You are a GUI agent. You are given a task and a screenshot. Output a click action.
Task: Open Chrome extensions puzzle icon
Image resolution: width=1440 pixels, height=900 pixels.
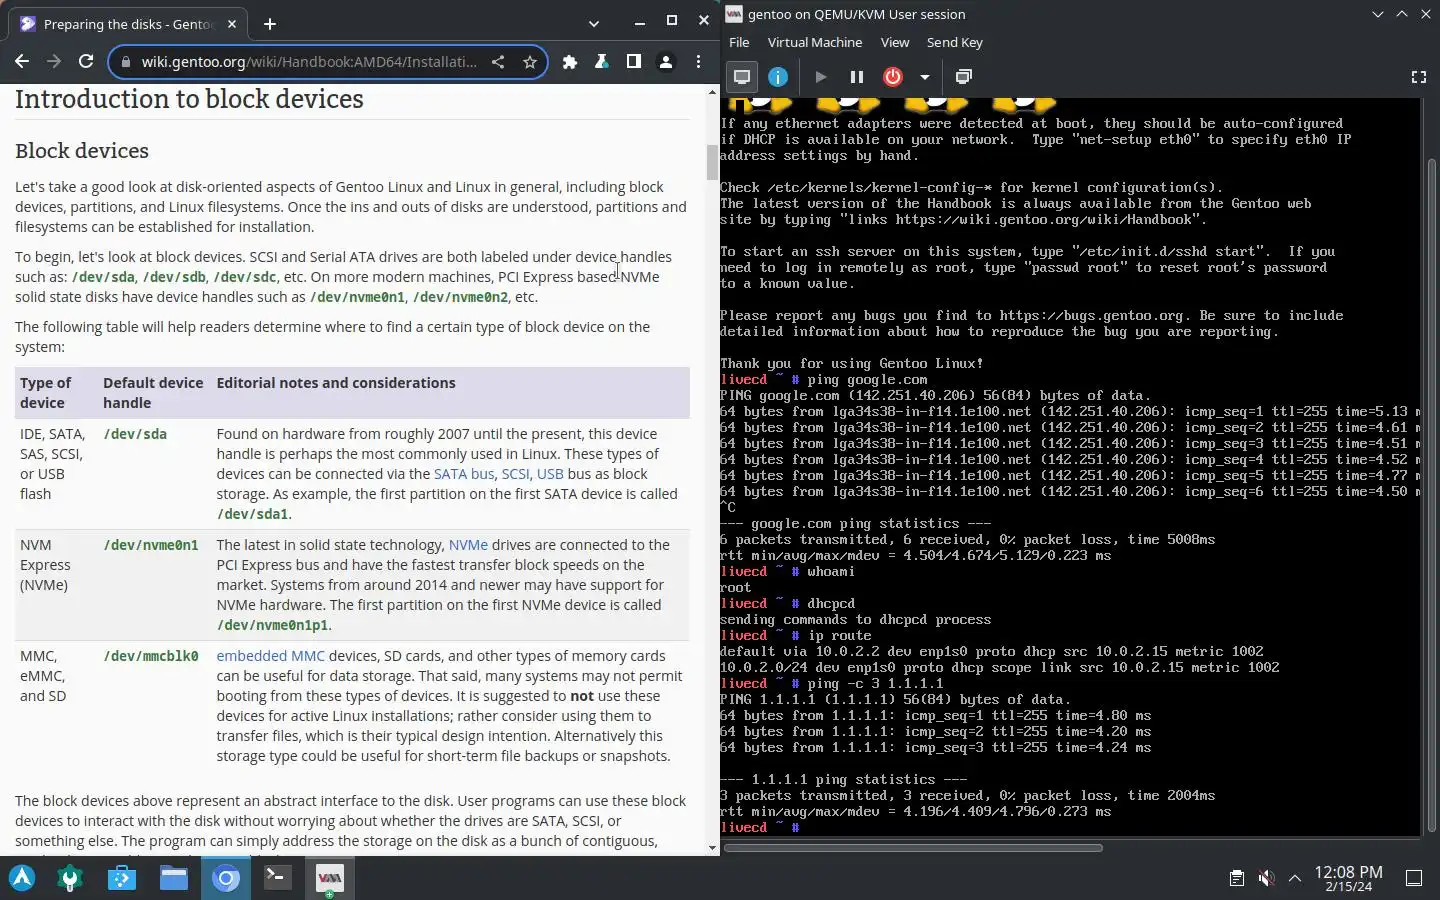click(570, 62)
